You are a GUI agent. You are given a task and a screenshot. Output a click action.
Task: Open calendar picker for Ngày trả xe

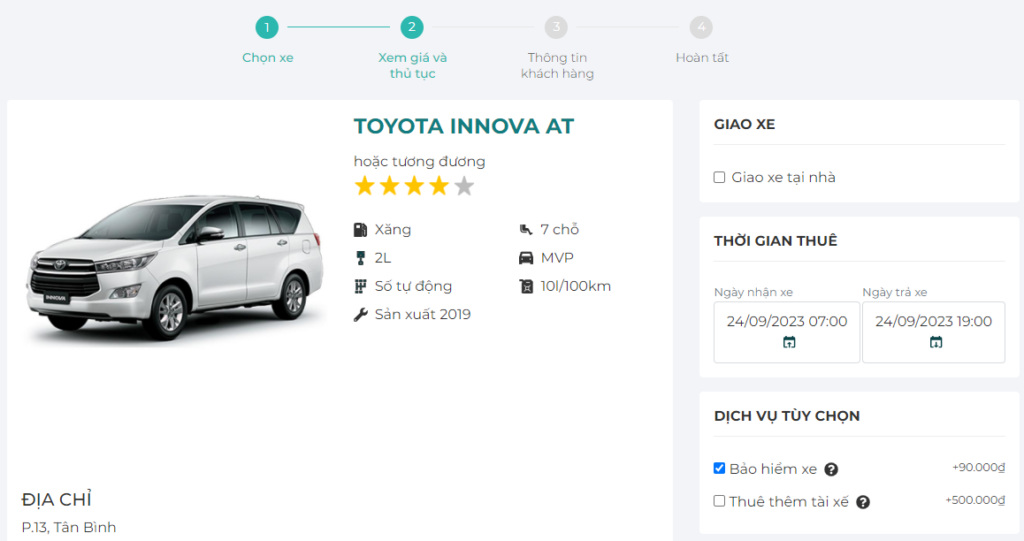coord(936,342)
